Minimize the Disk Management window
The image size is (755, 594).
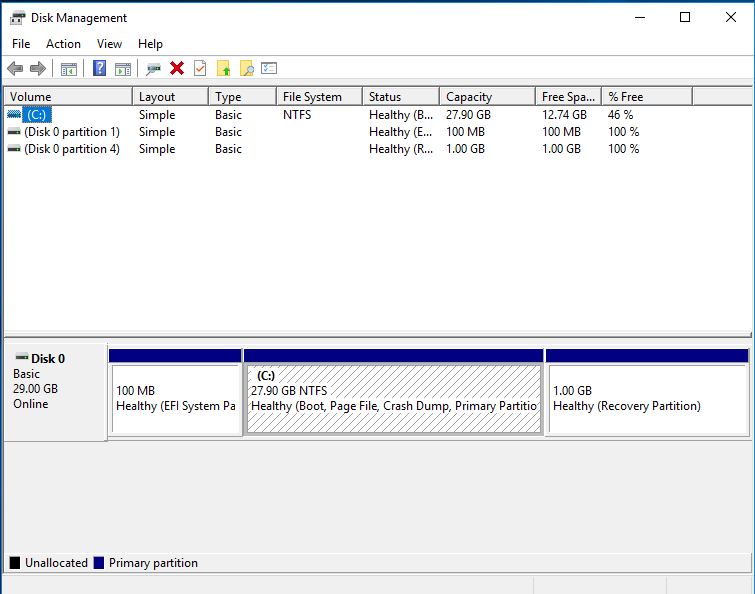[640, 17]
